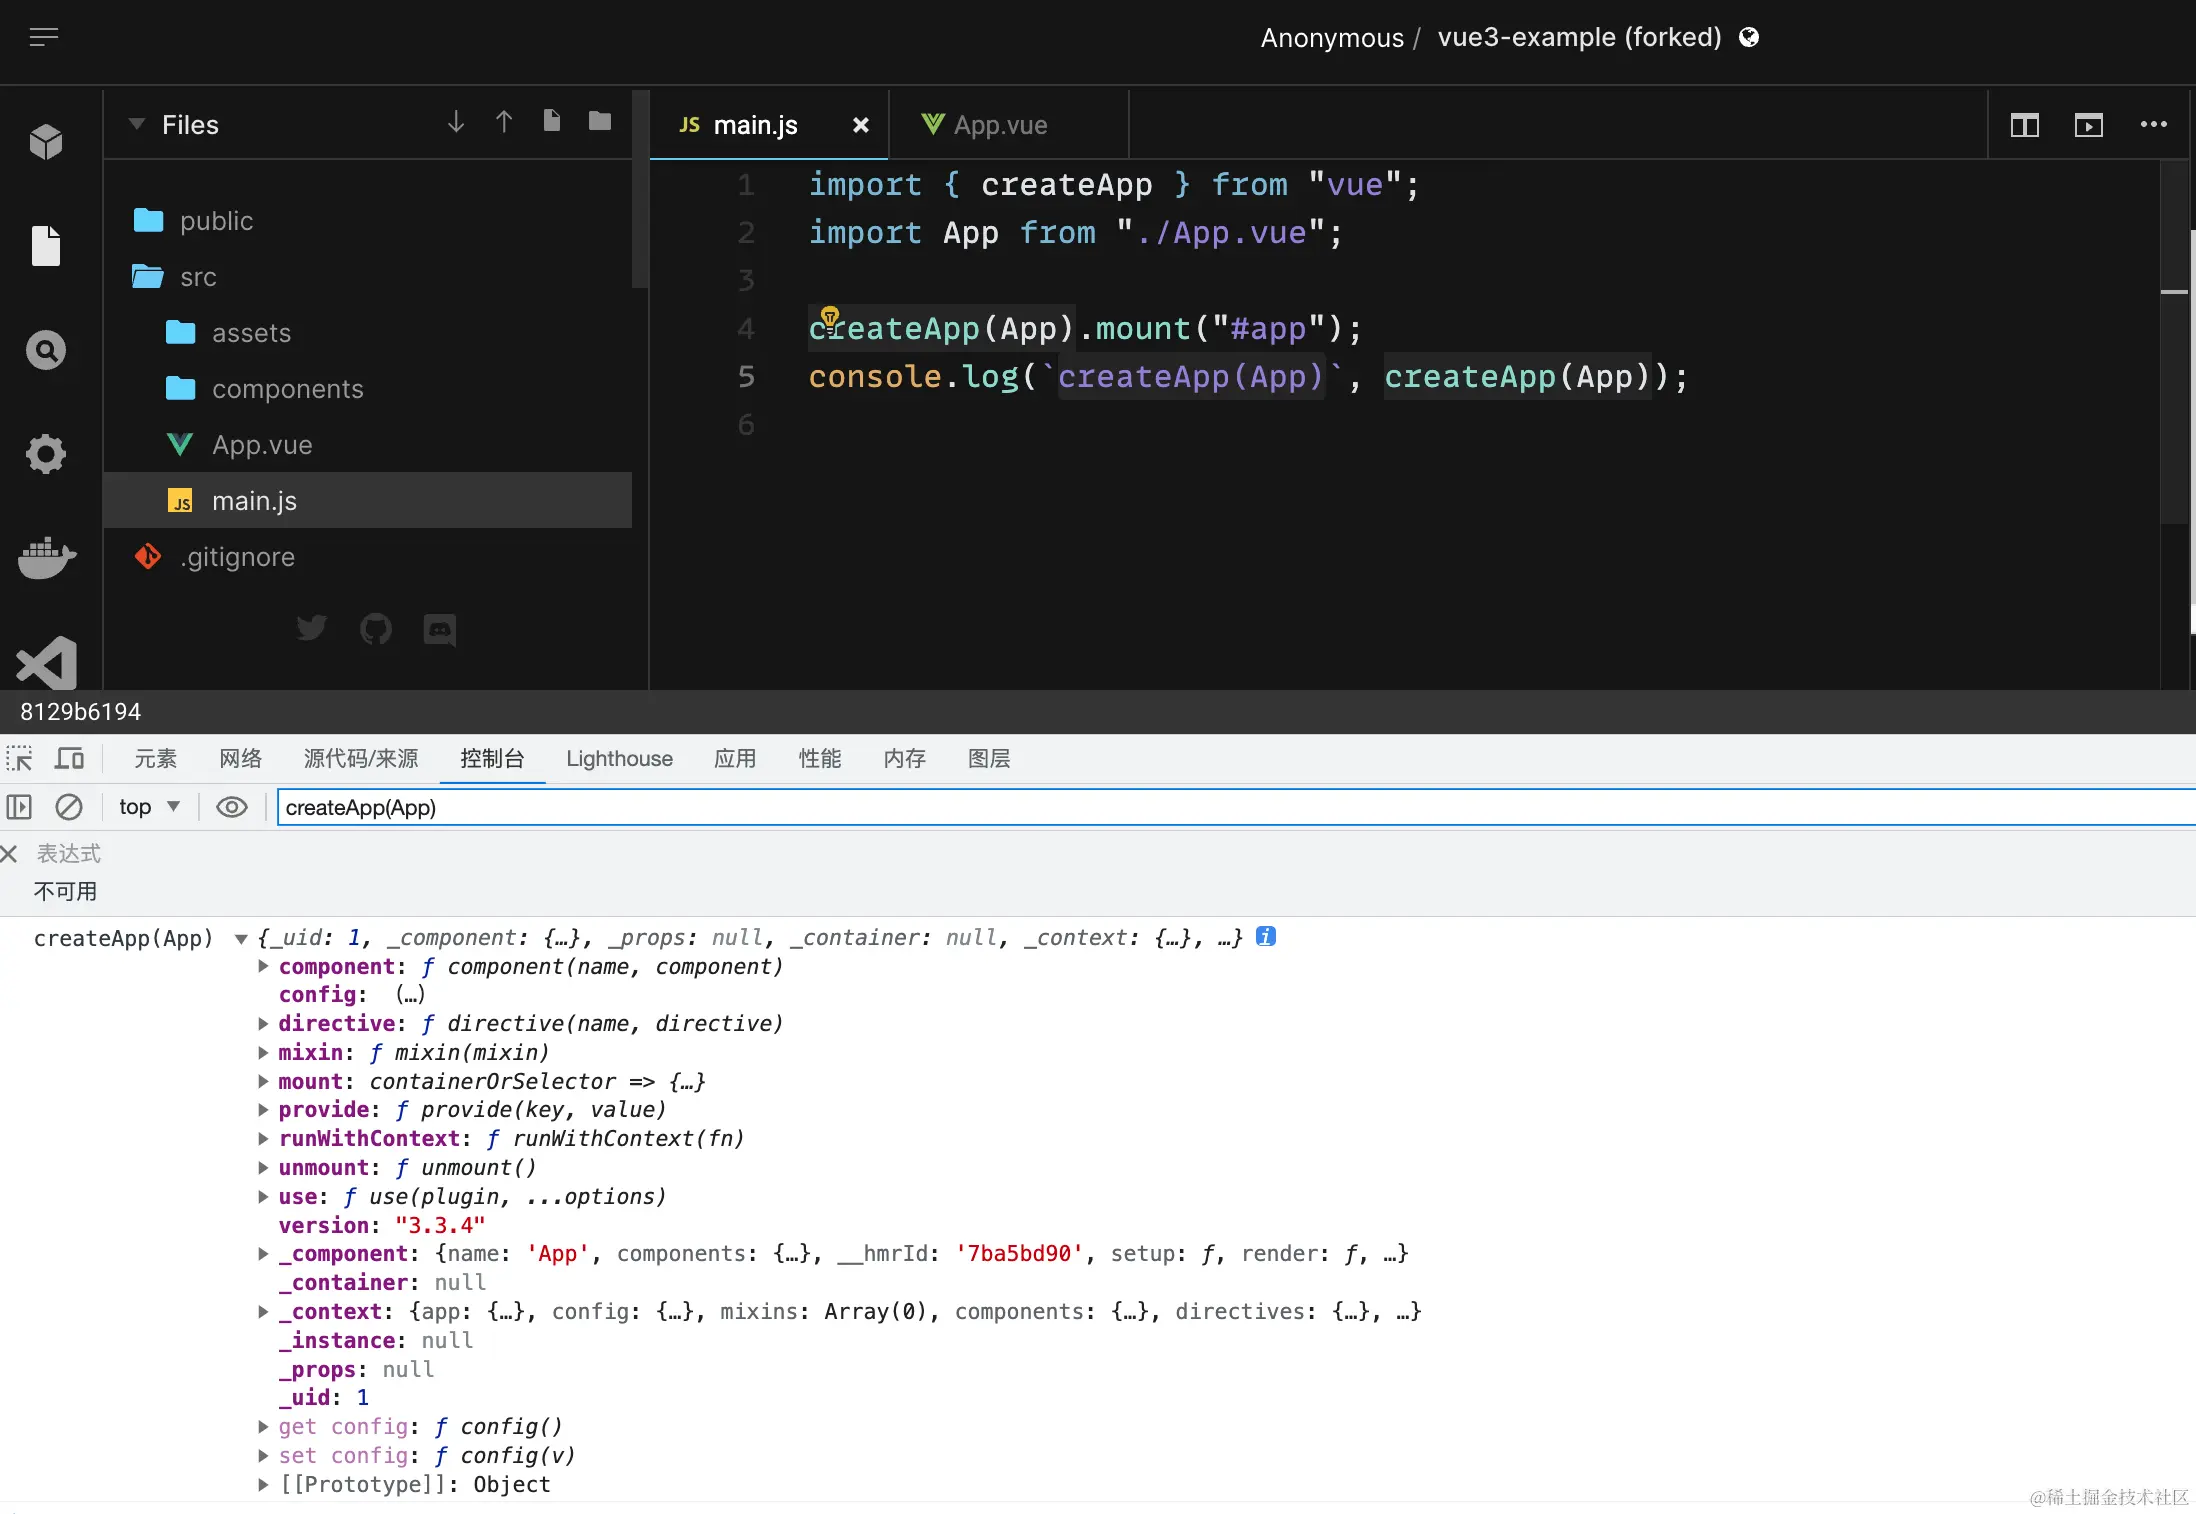This screenshot has height=1514, width=2196.
Task: Open the 元素 (Elements) DevTools tab
Action: (155, 759)
